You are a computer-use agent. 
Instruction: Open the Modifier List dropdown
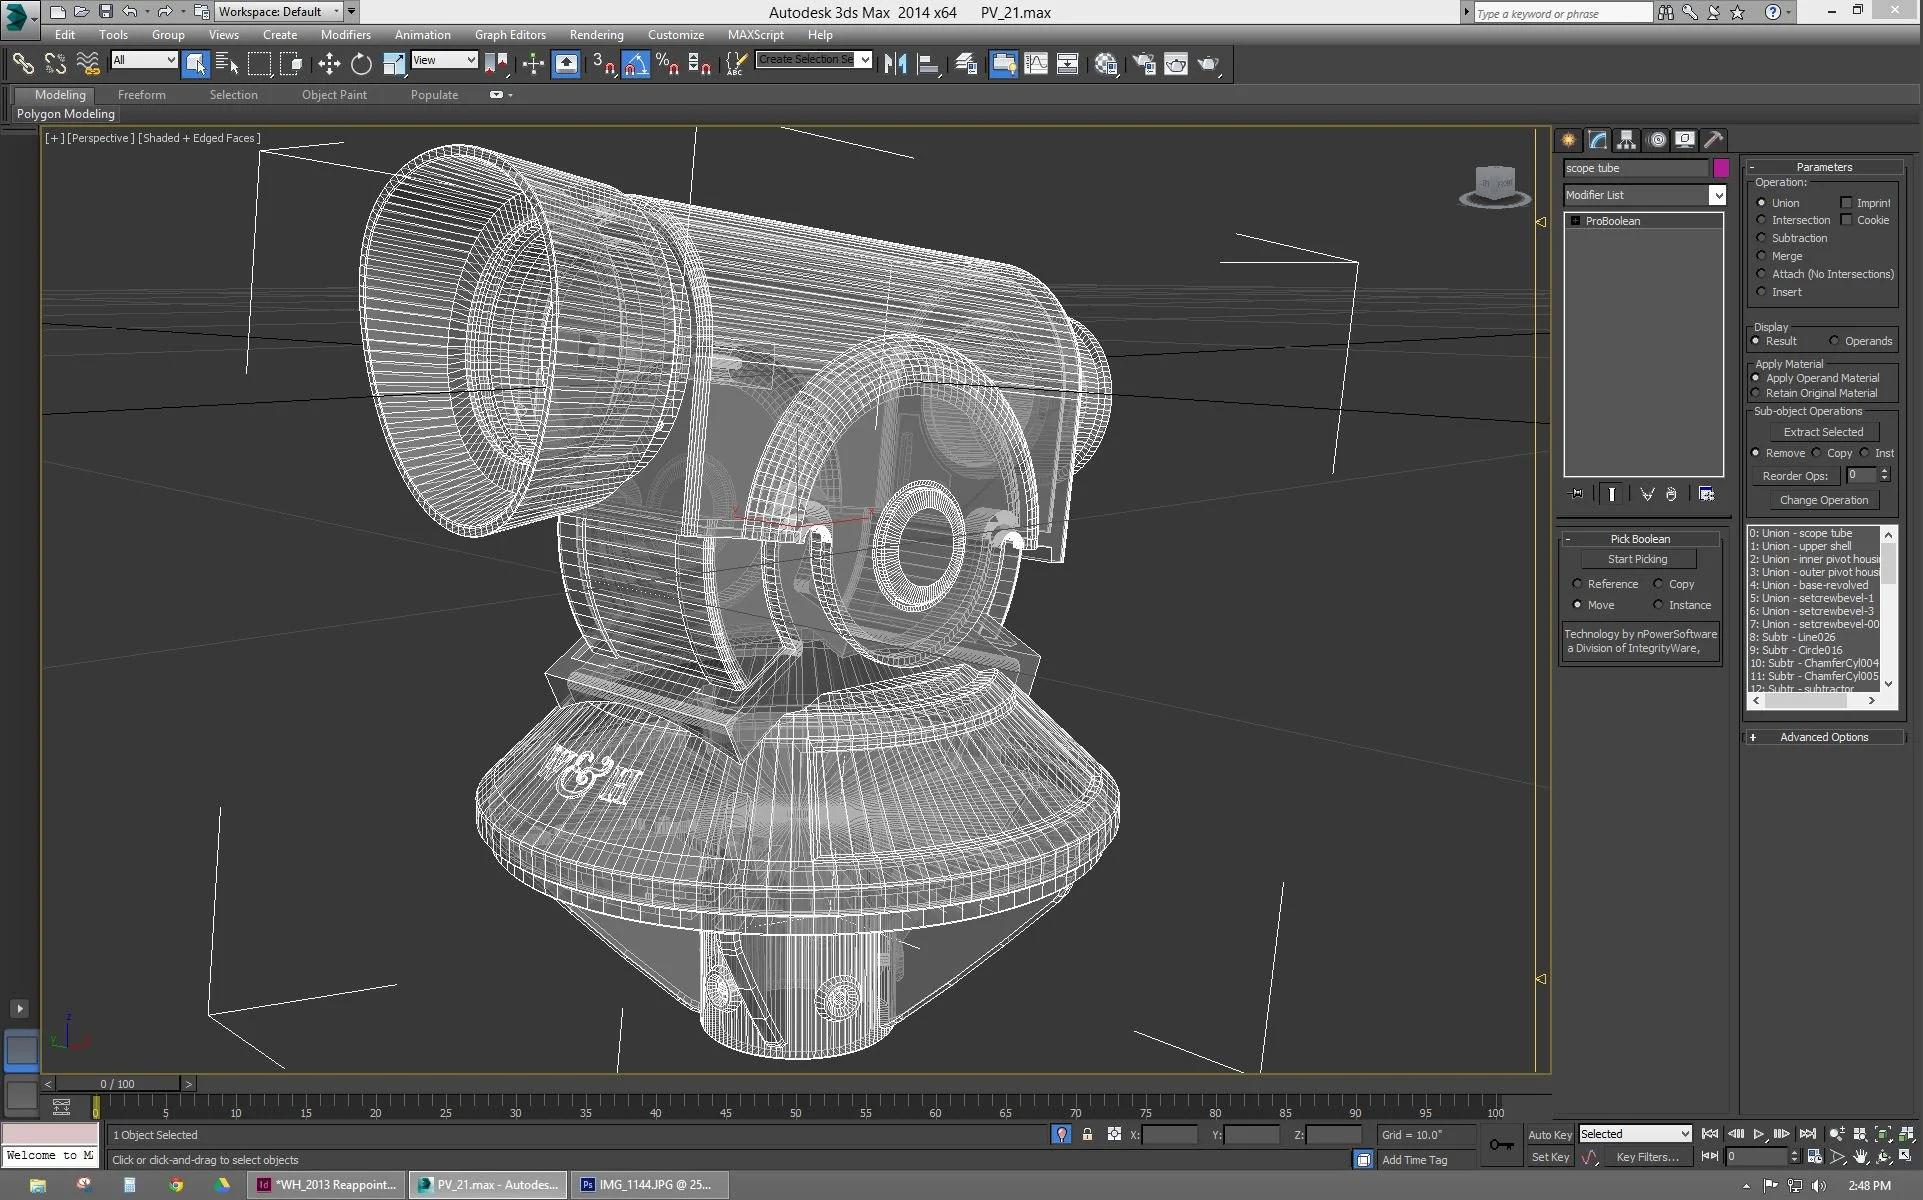pyautogui.click(x=1716, y=195)
